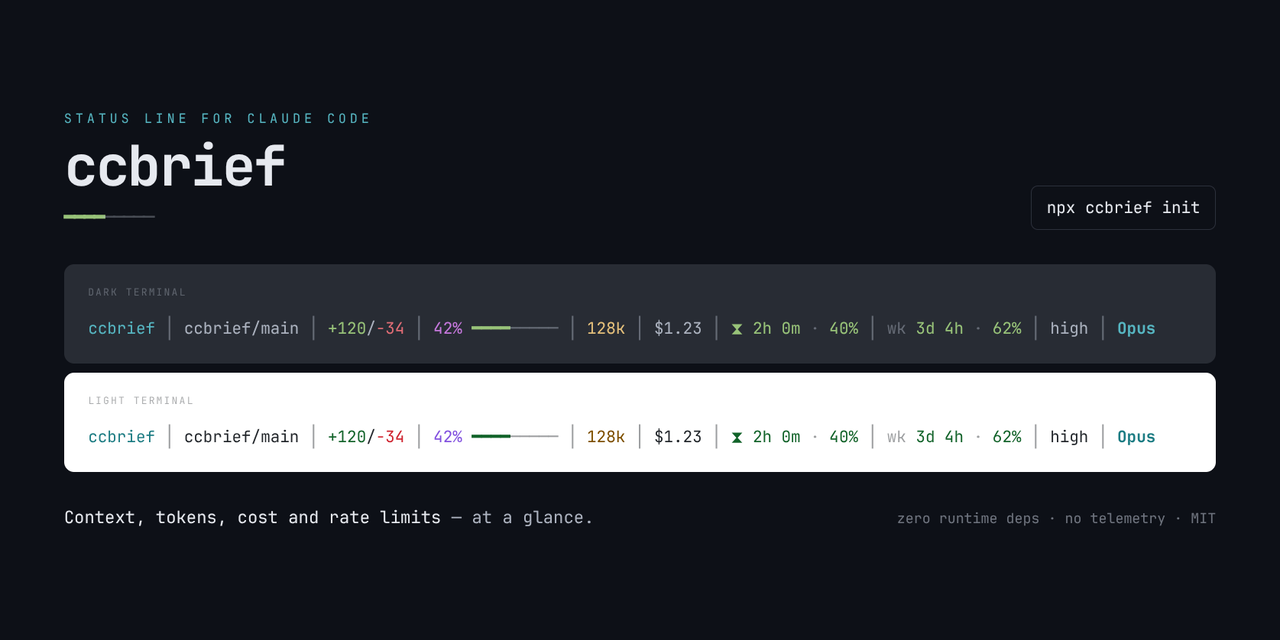The height and width of the screenshot is (640, 1280).
Task: Click the 40% rate limit in dark terminal
Action: click(x=844, y=328)
